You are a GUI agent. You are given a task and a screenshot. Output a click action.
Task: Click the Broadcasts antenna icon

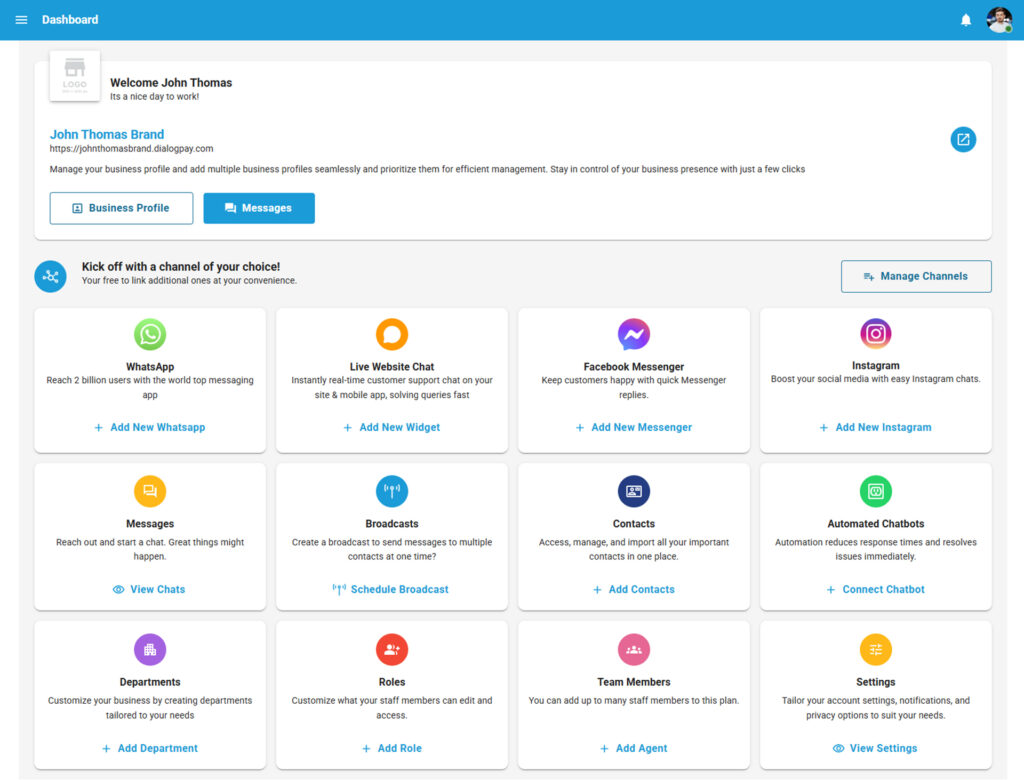[x=392, y=491]
